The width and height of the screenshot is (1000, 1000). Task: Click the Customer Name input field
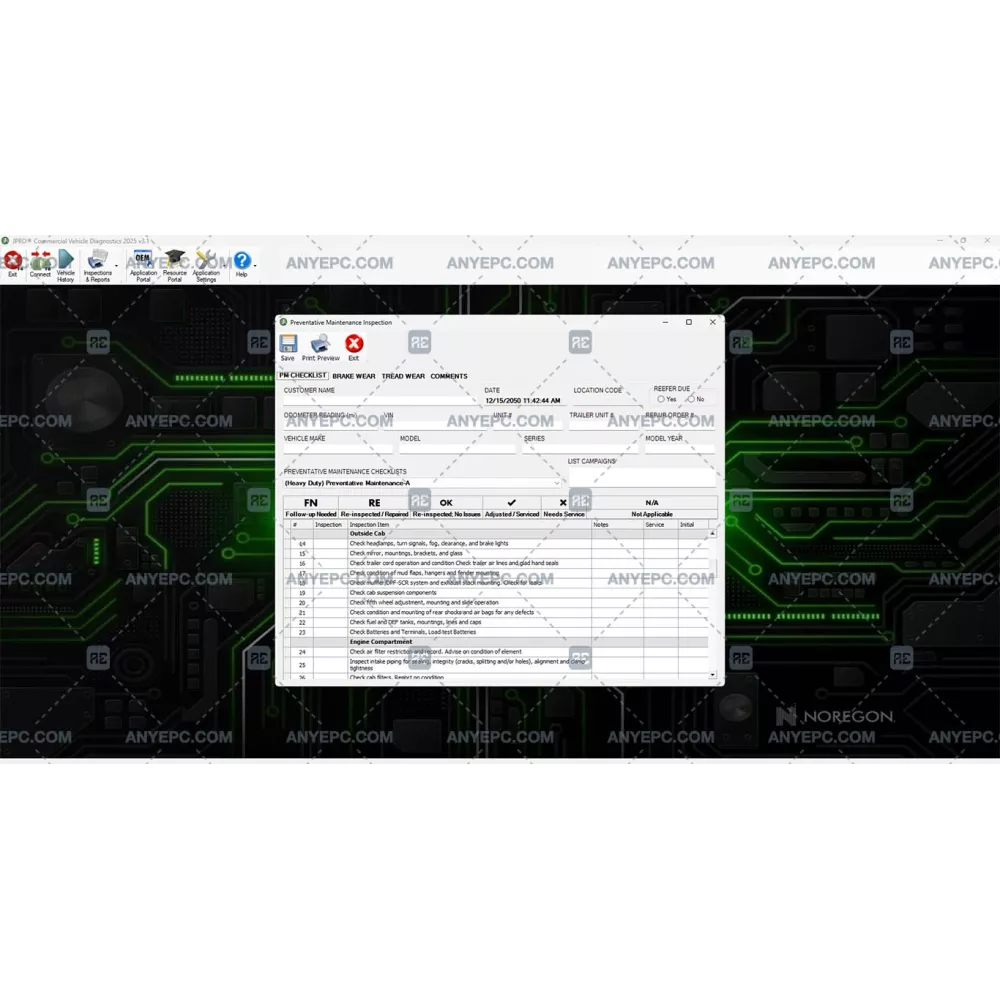378,400
